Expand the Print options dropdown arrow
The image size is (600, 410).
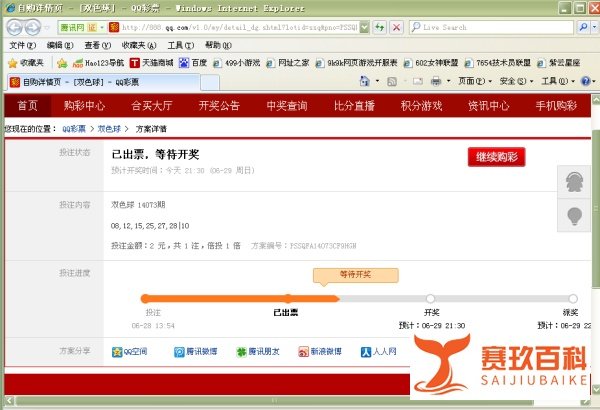click(x=448, y=81)
